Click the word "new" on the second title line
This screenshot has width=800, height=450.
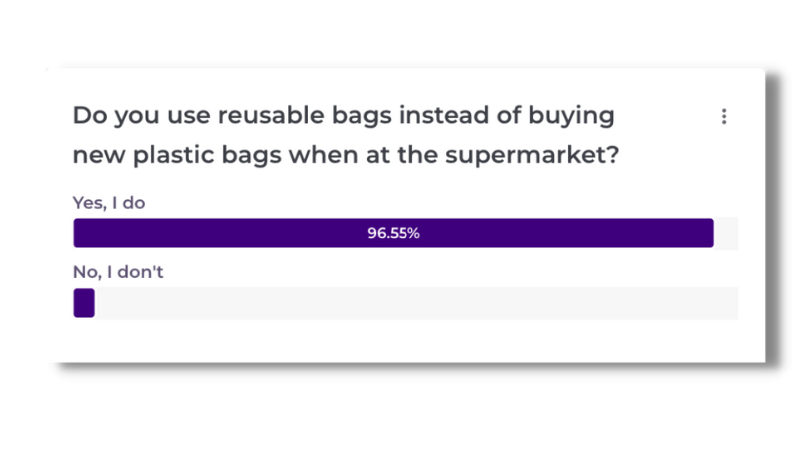(99, 156)
